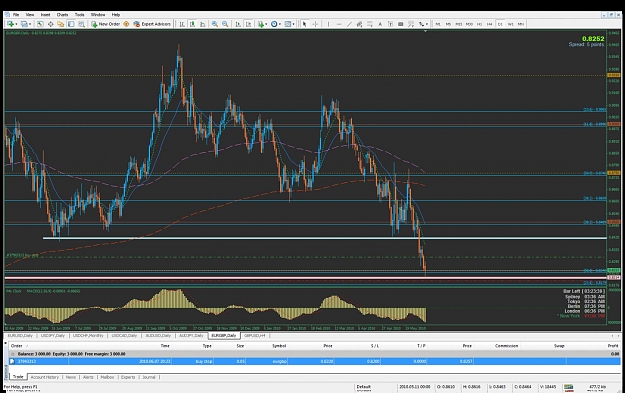
Task: Open the Mailbox terminal tab
Action: [x=107, y=377]
